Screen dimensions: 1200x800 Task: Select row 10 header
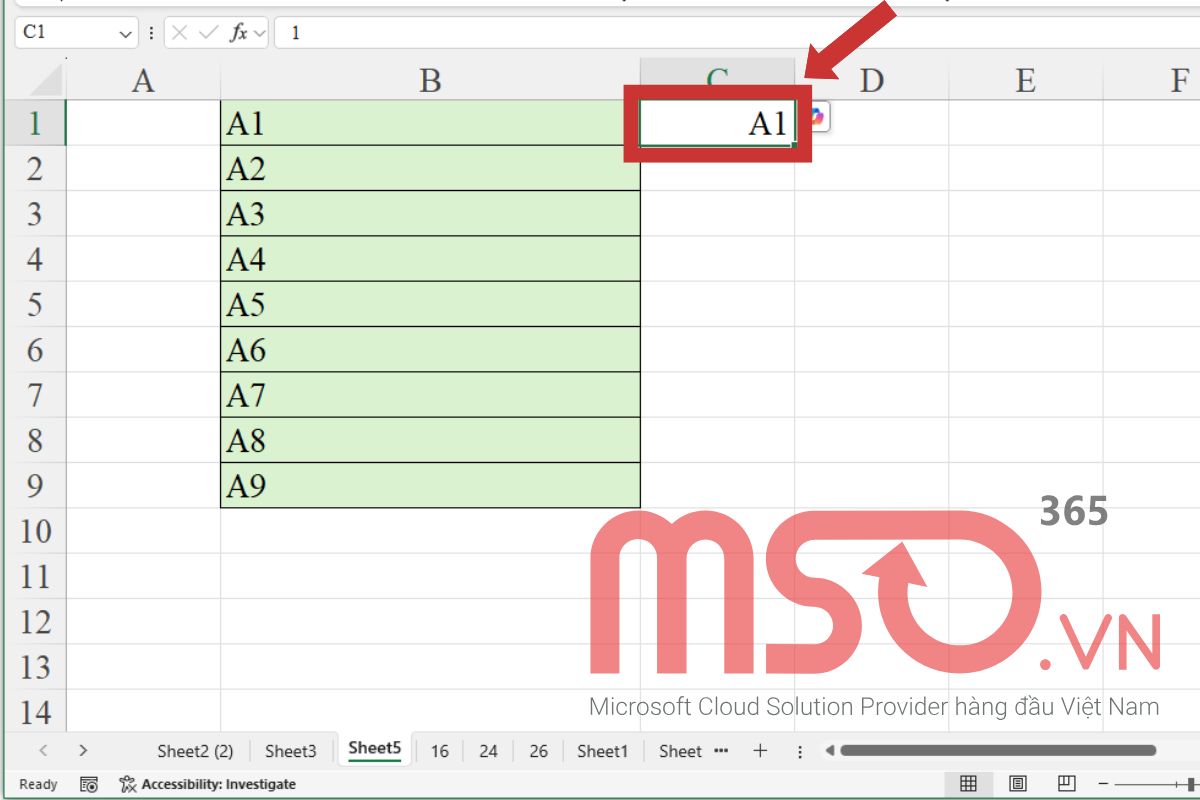pyautogui.click(x=35, y=531)
